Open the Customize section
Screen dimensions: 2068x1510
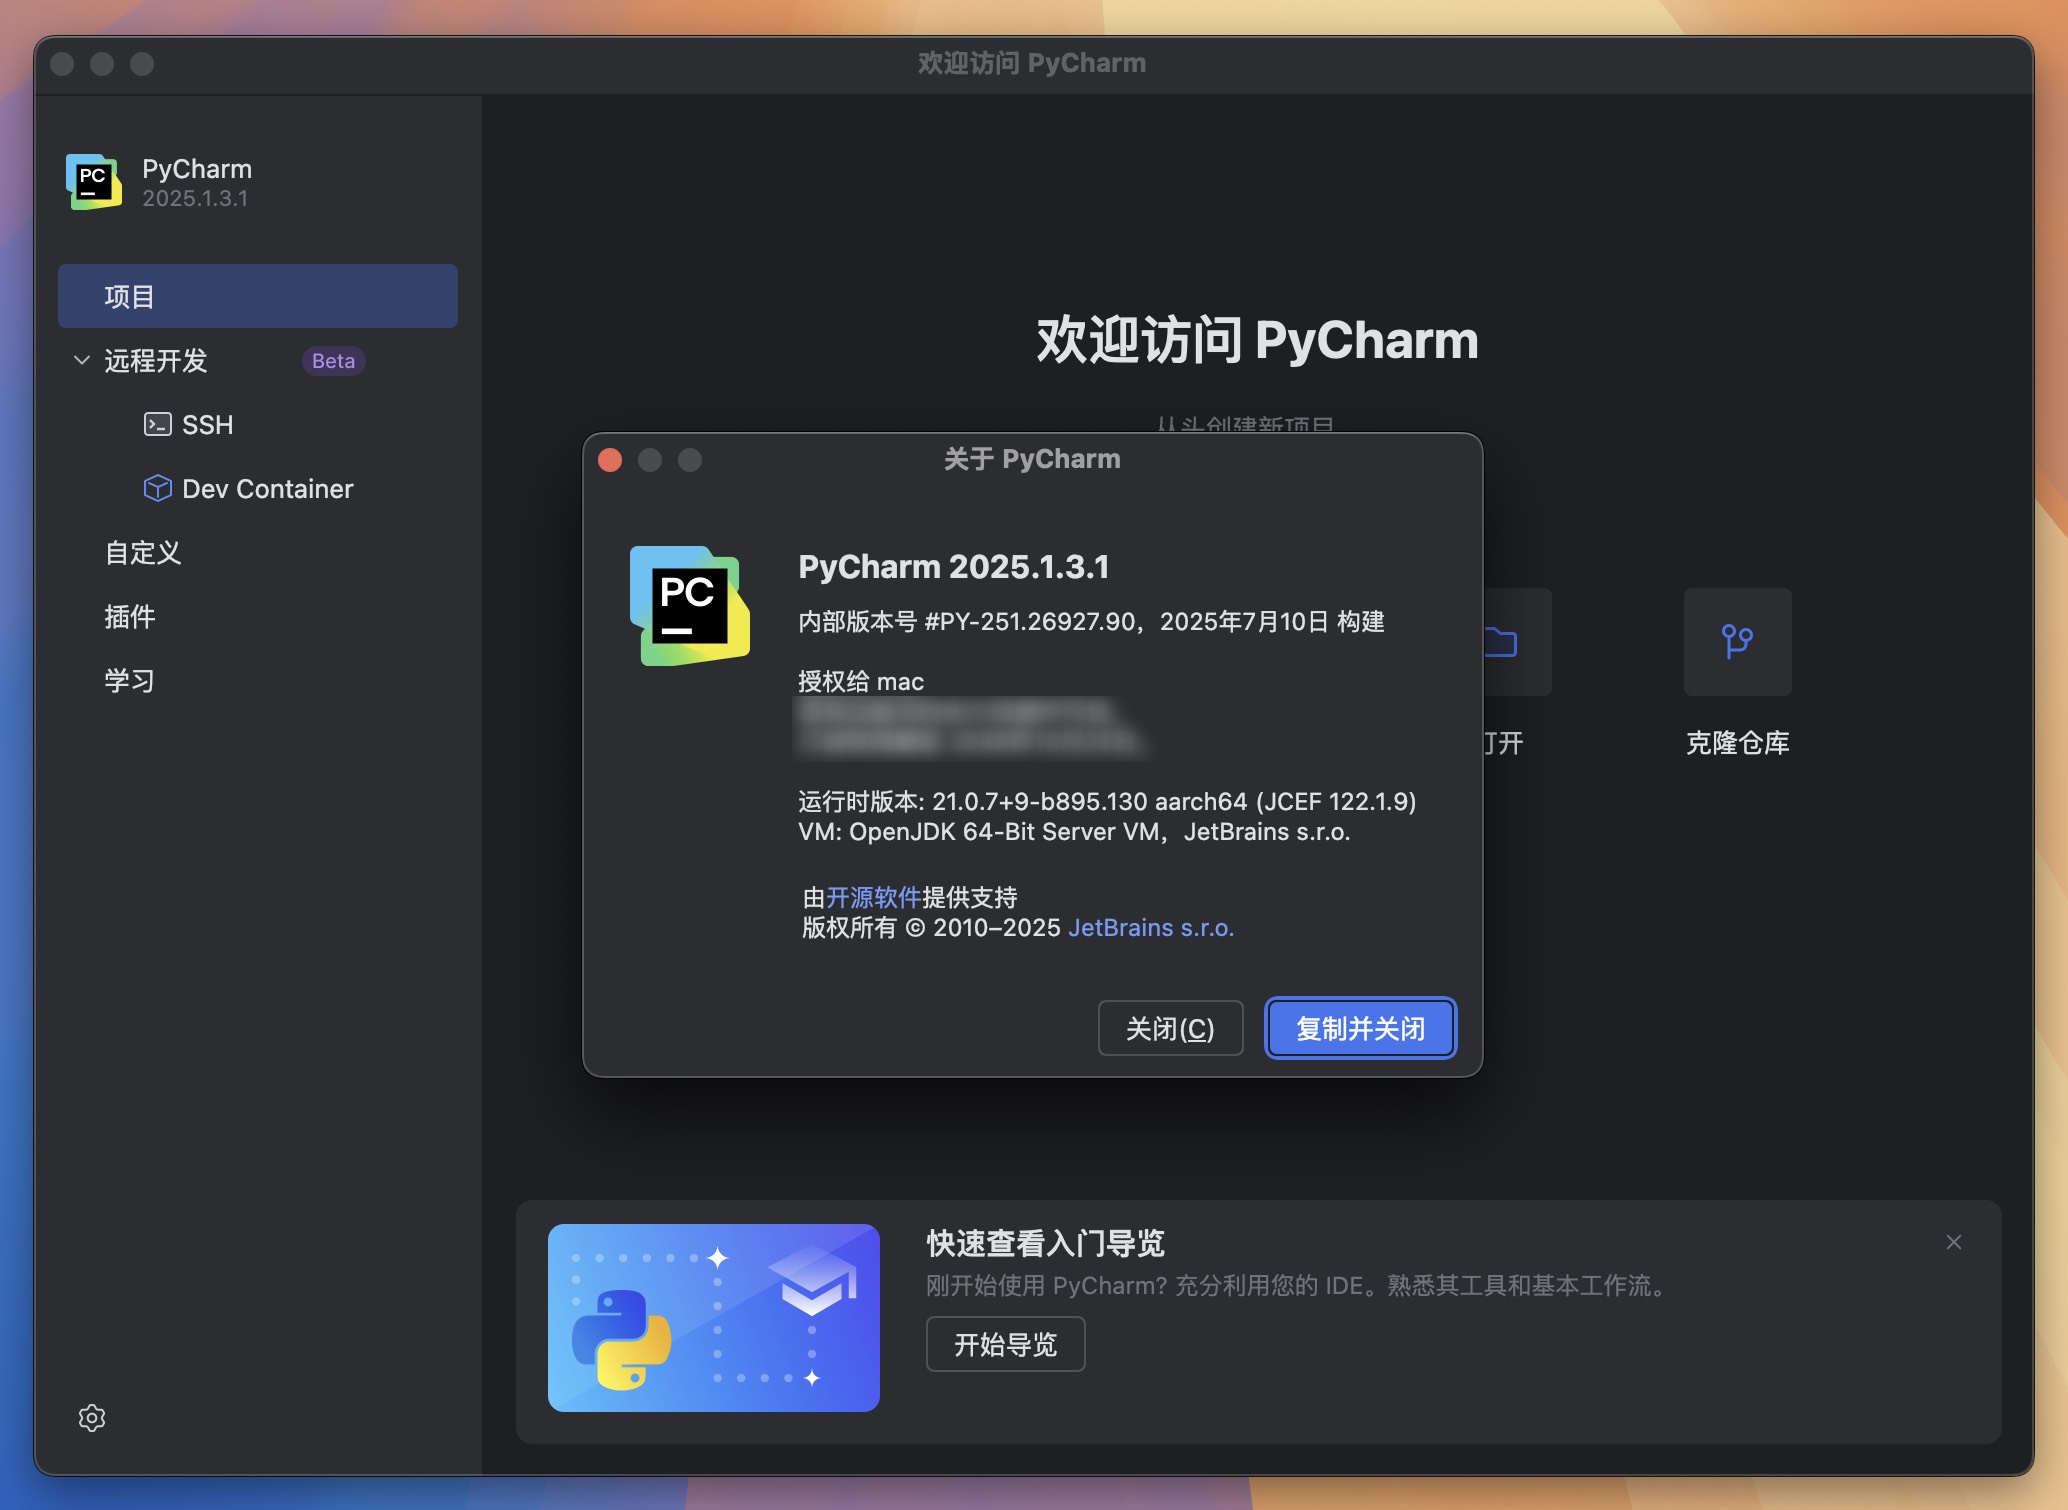click(143, 552)
